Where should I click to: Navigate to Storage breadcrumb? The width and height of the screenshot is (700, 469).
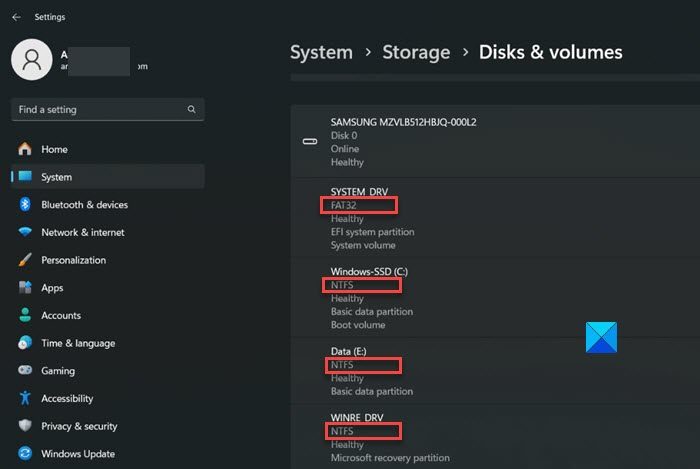tap(416, 52)
